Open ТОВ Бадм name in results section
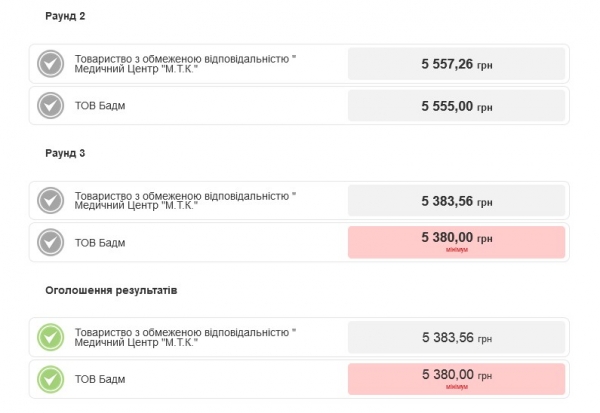Viewport: 600px width, 413px height. click(100, 379)
